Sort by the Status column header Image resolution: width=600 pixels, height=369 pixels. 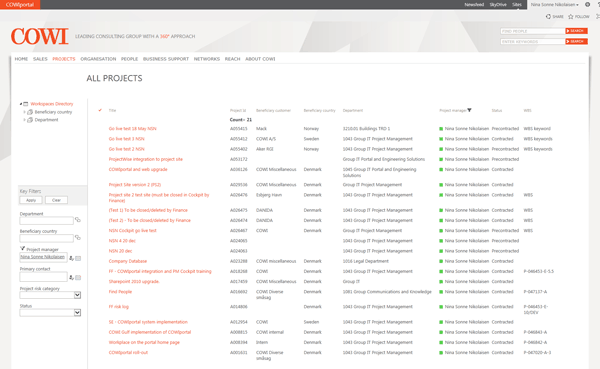[497, 111]
